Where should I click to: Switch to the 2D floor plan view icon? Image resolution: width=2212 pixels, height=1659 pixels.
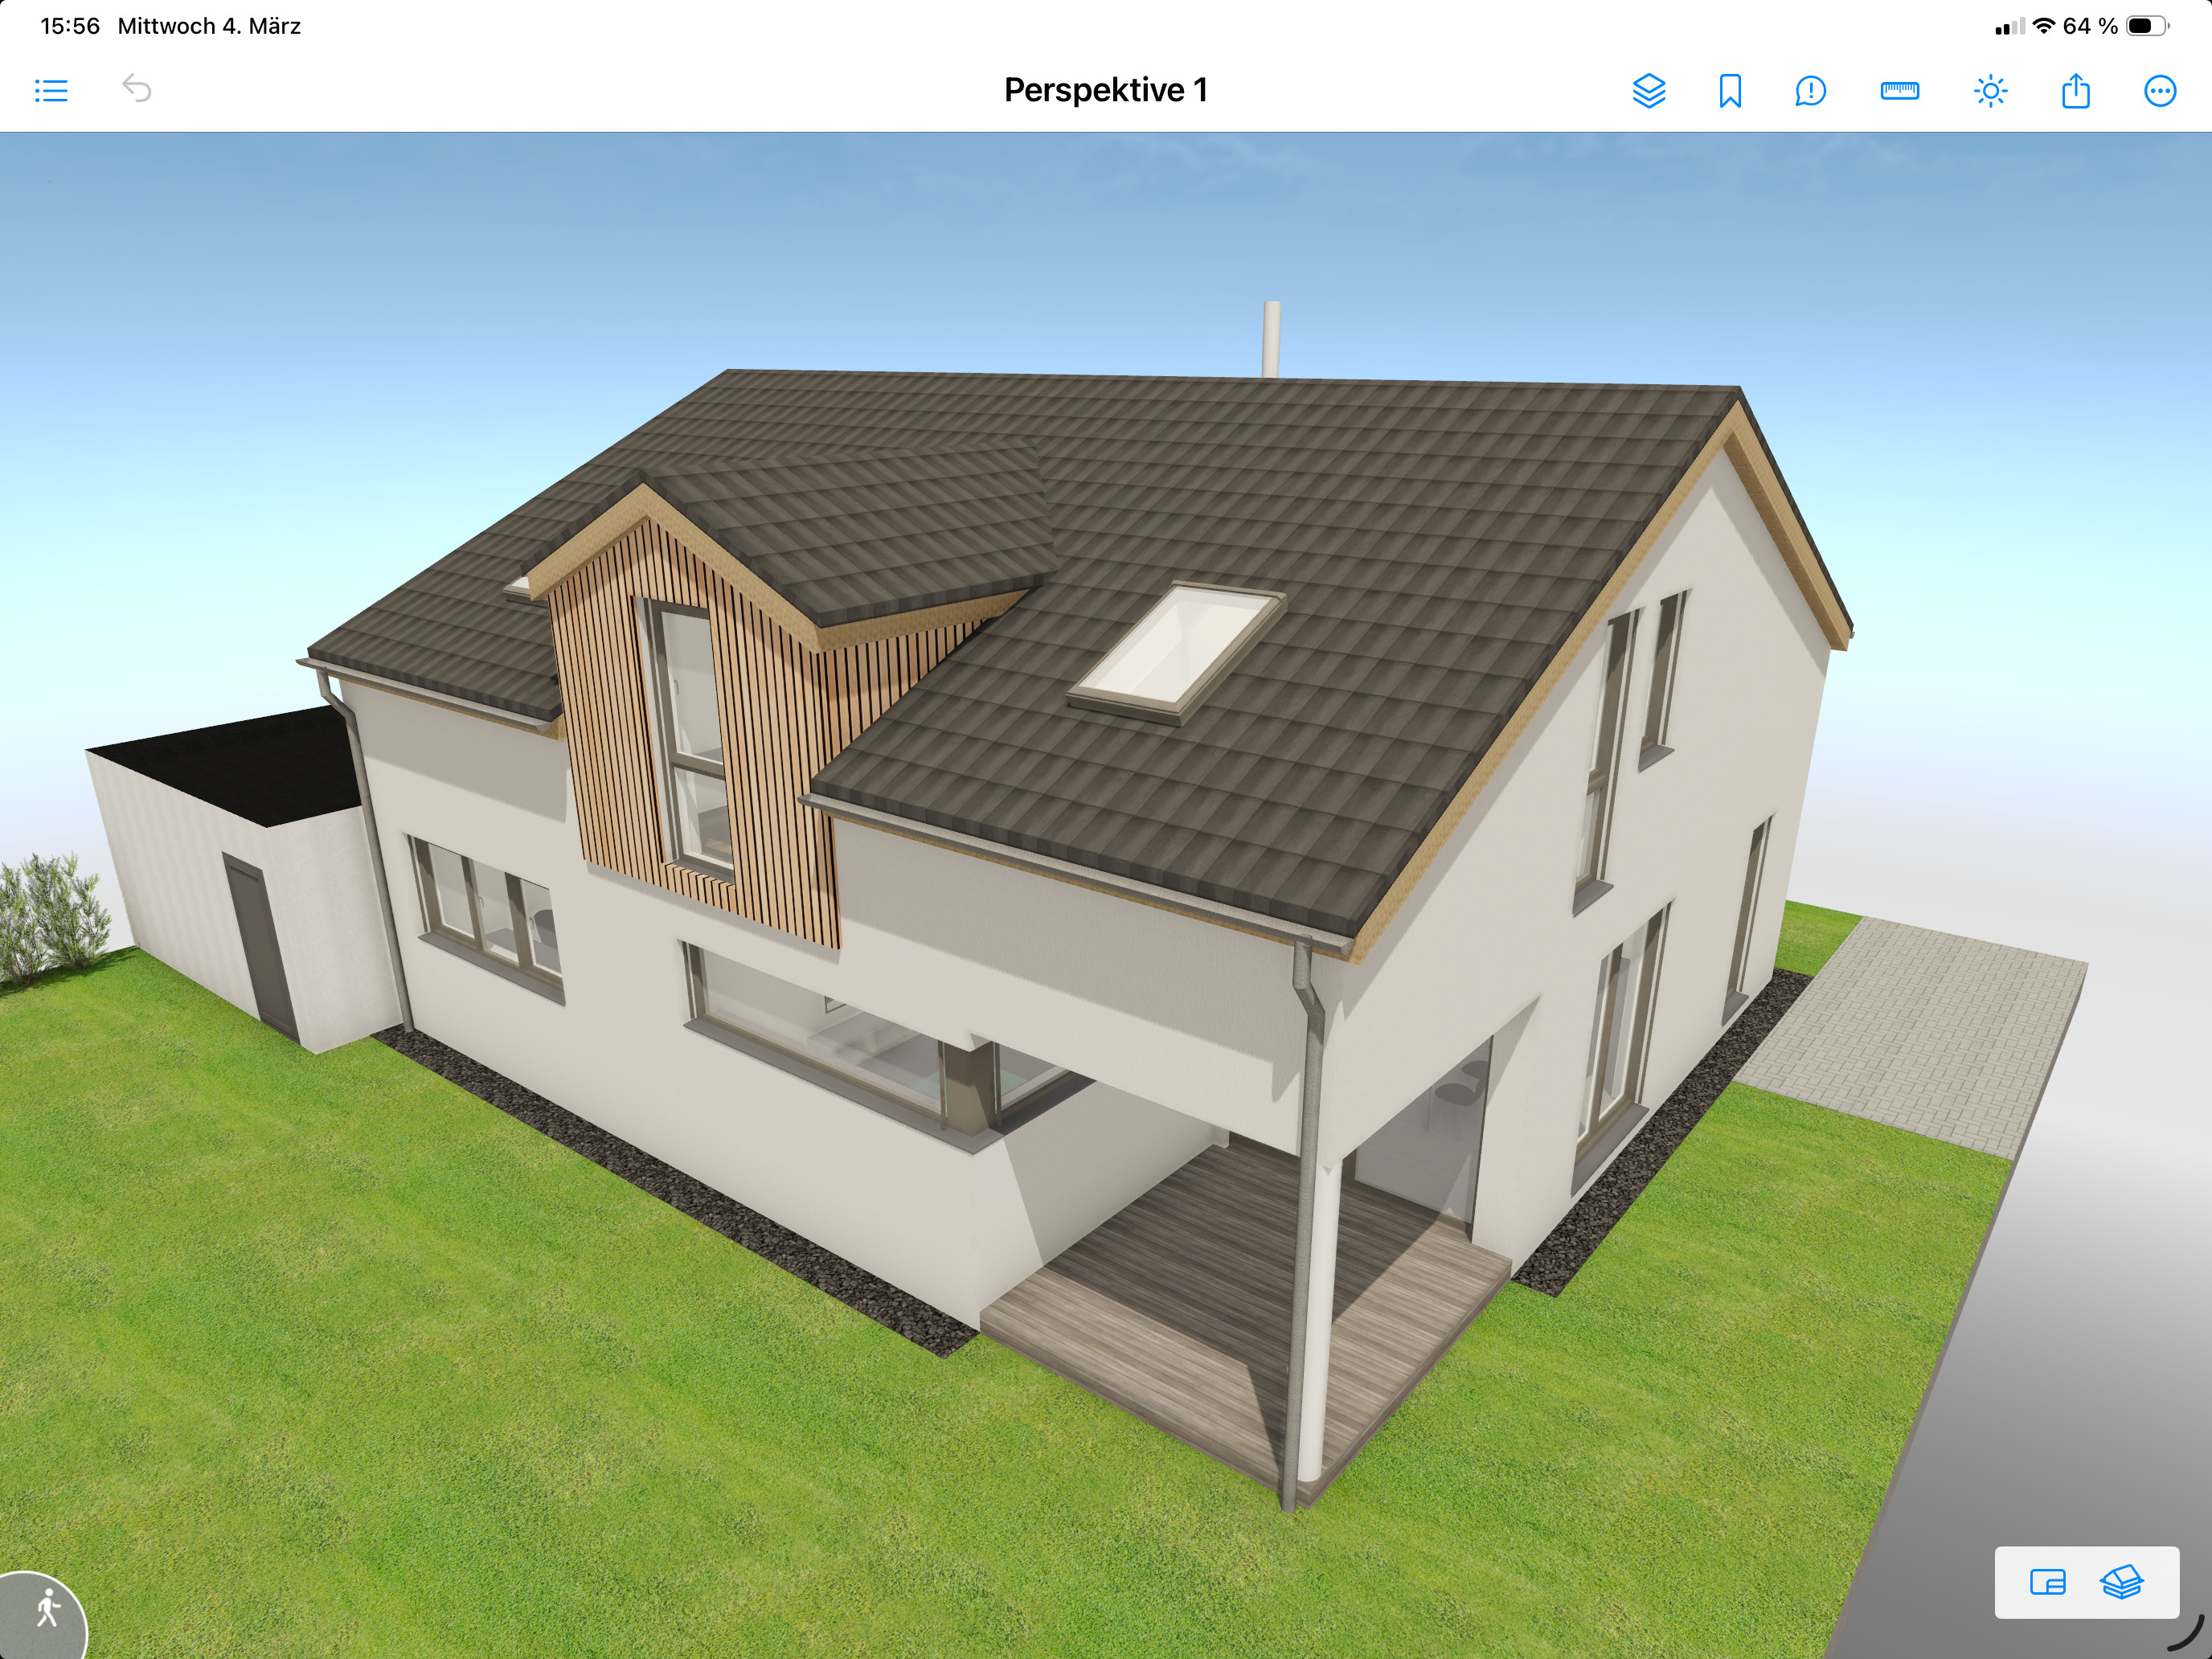pyautogui.click(x=2048, y=1583)
